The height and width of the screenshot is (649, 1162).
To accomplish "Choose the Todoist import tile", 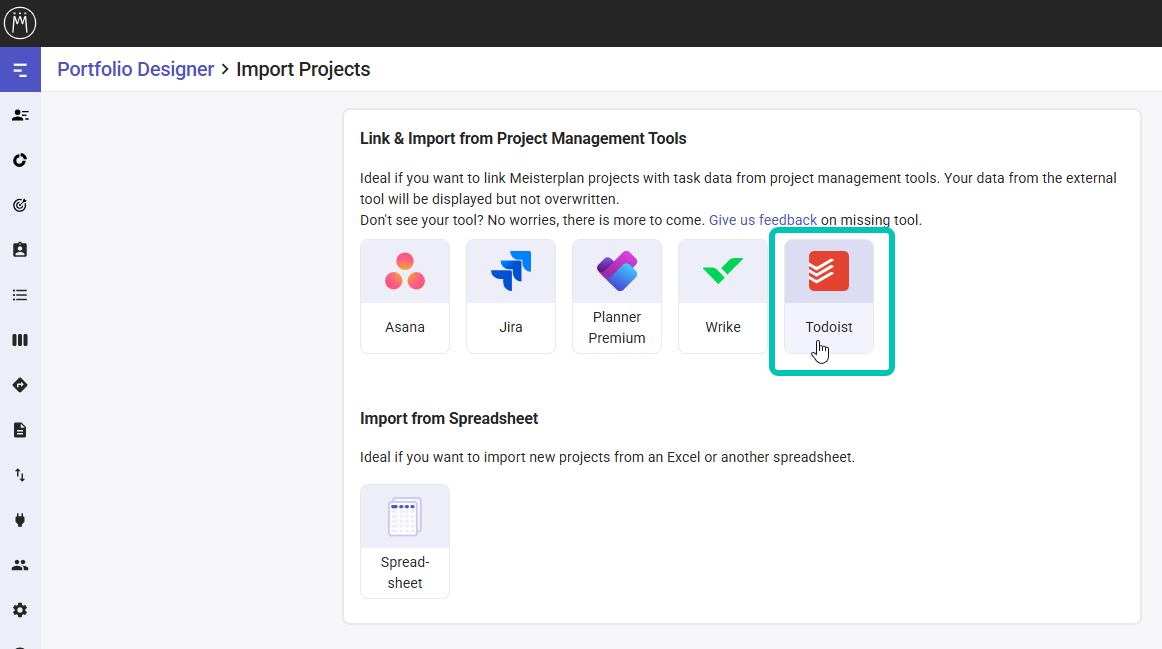I will [829, 296].
